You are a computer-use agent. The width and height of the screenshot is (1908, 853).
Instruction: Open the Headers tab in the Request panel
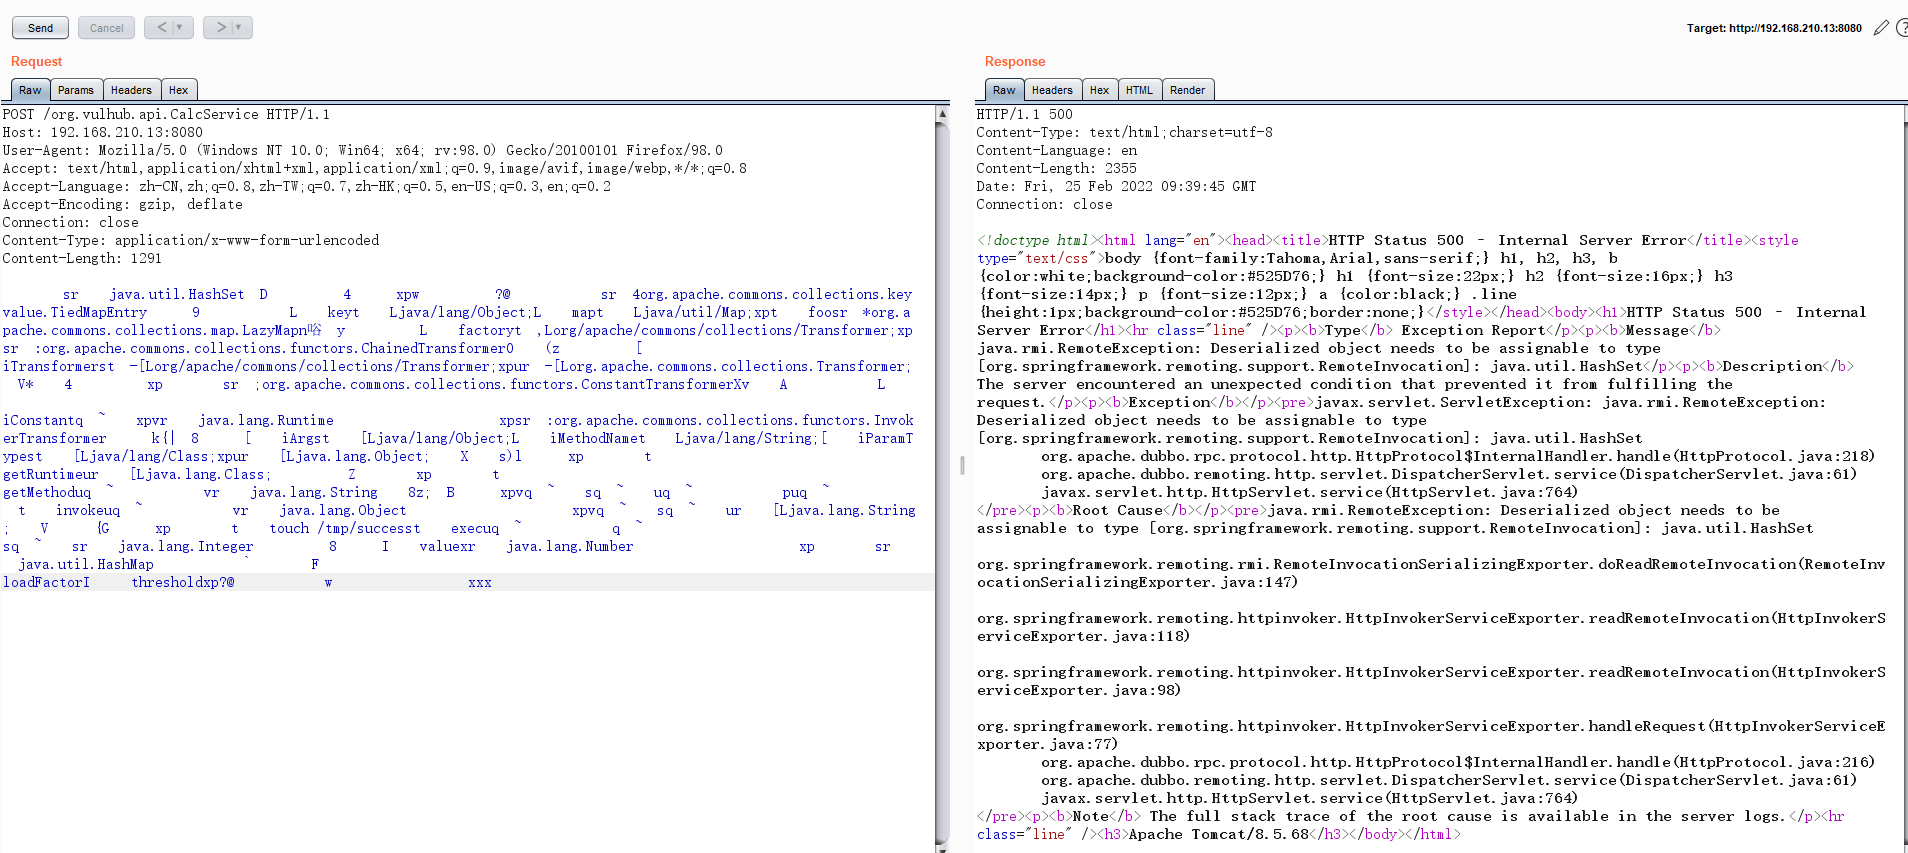pos(131,90)
